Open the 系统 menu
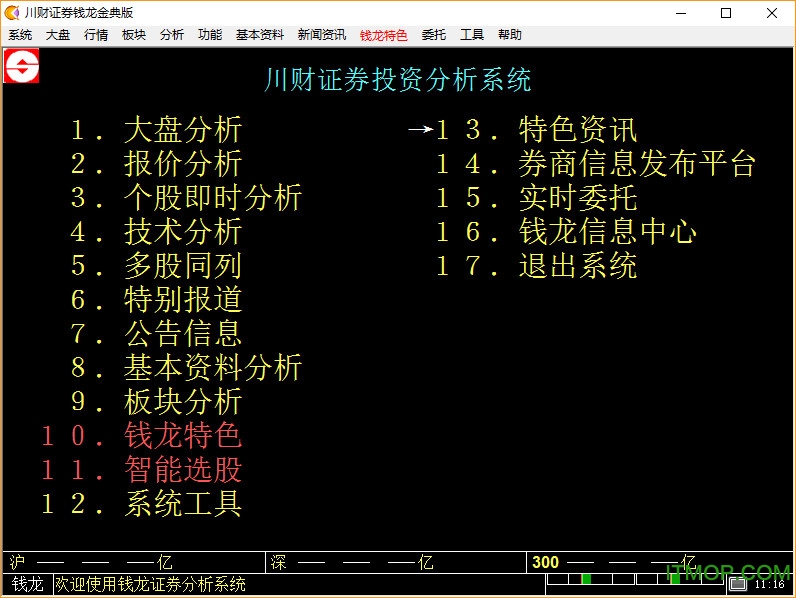The width and height of the screenshot is (796, 598). coord(20,35)
